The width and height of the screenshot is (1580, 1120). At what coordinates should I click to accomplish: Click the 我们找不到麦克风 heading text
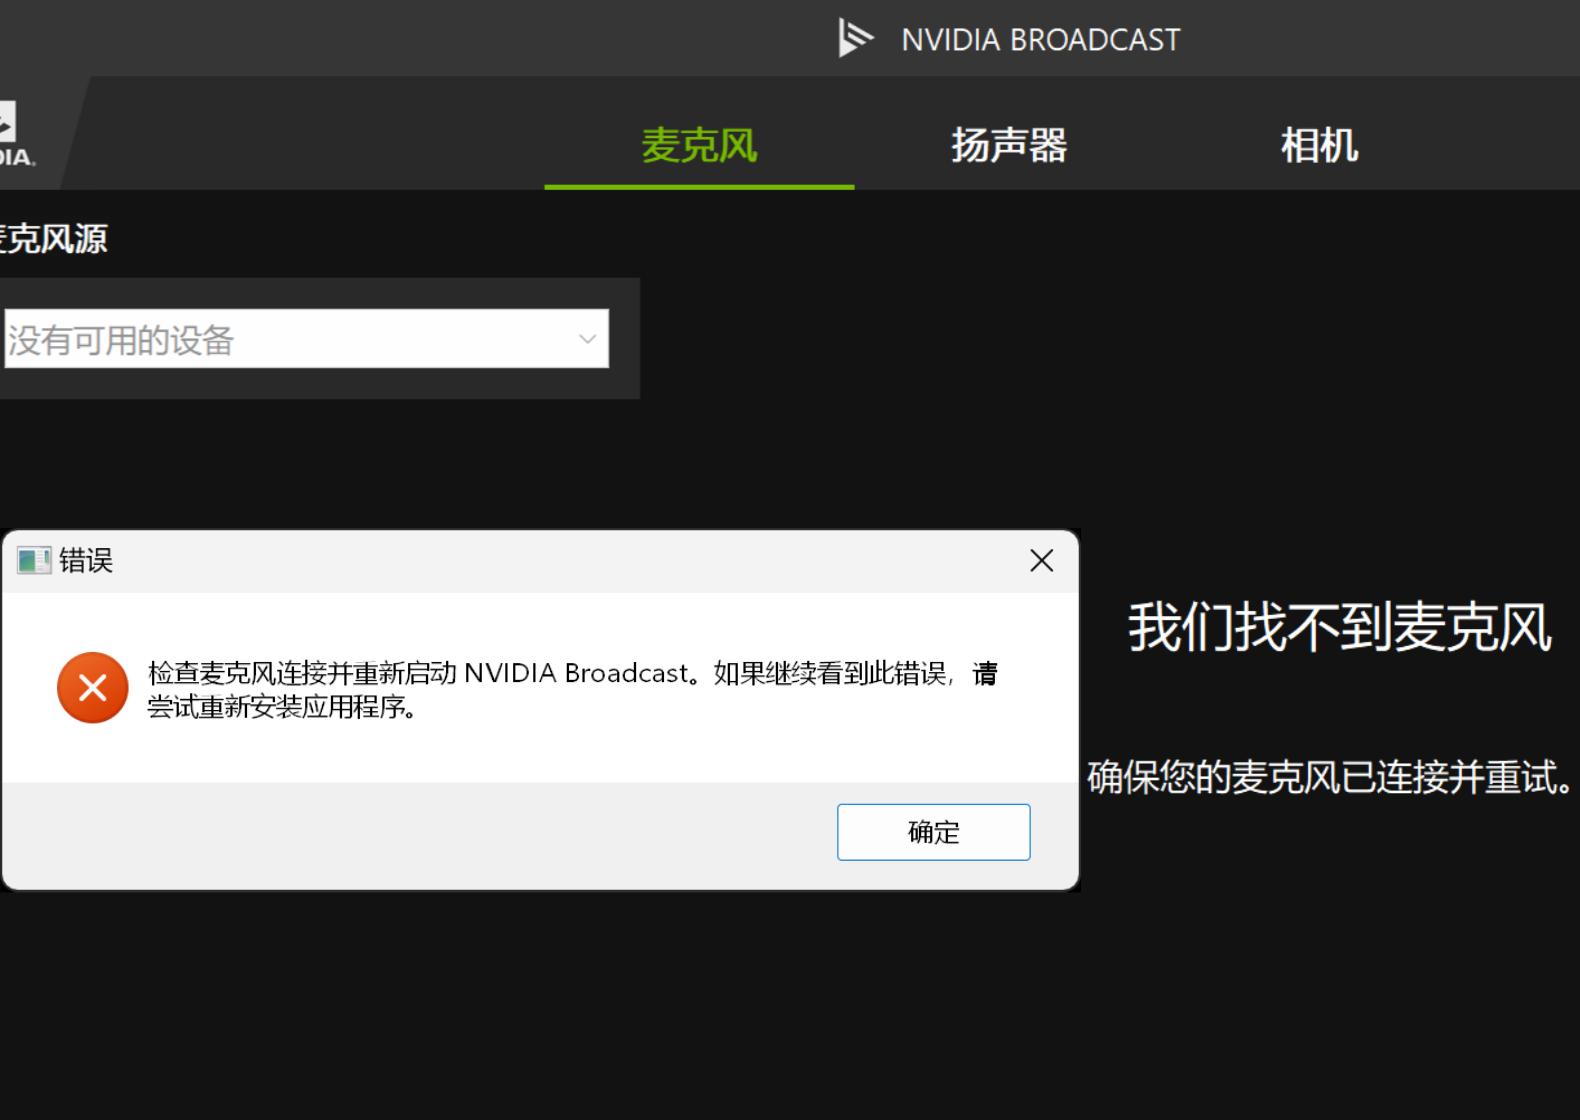pyautogui.click(x=1340, y=628)
